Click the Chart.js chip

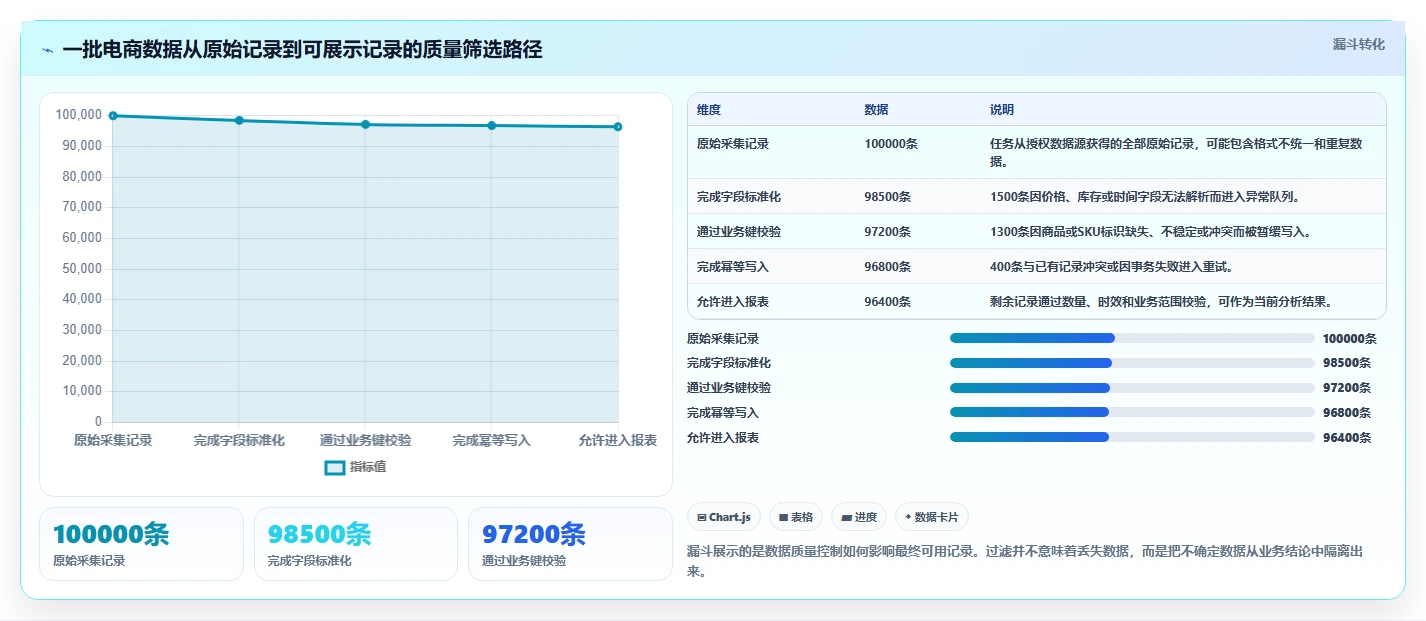coord(724,517)
